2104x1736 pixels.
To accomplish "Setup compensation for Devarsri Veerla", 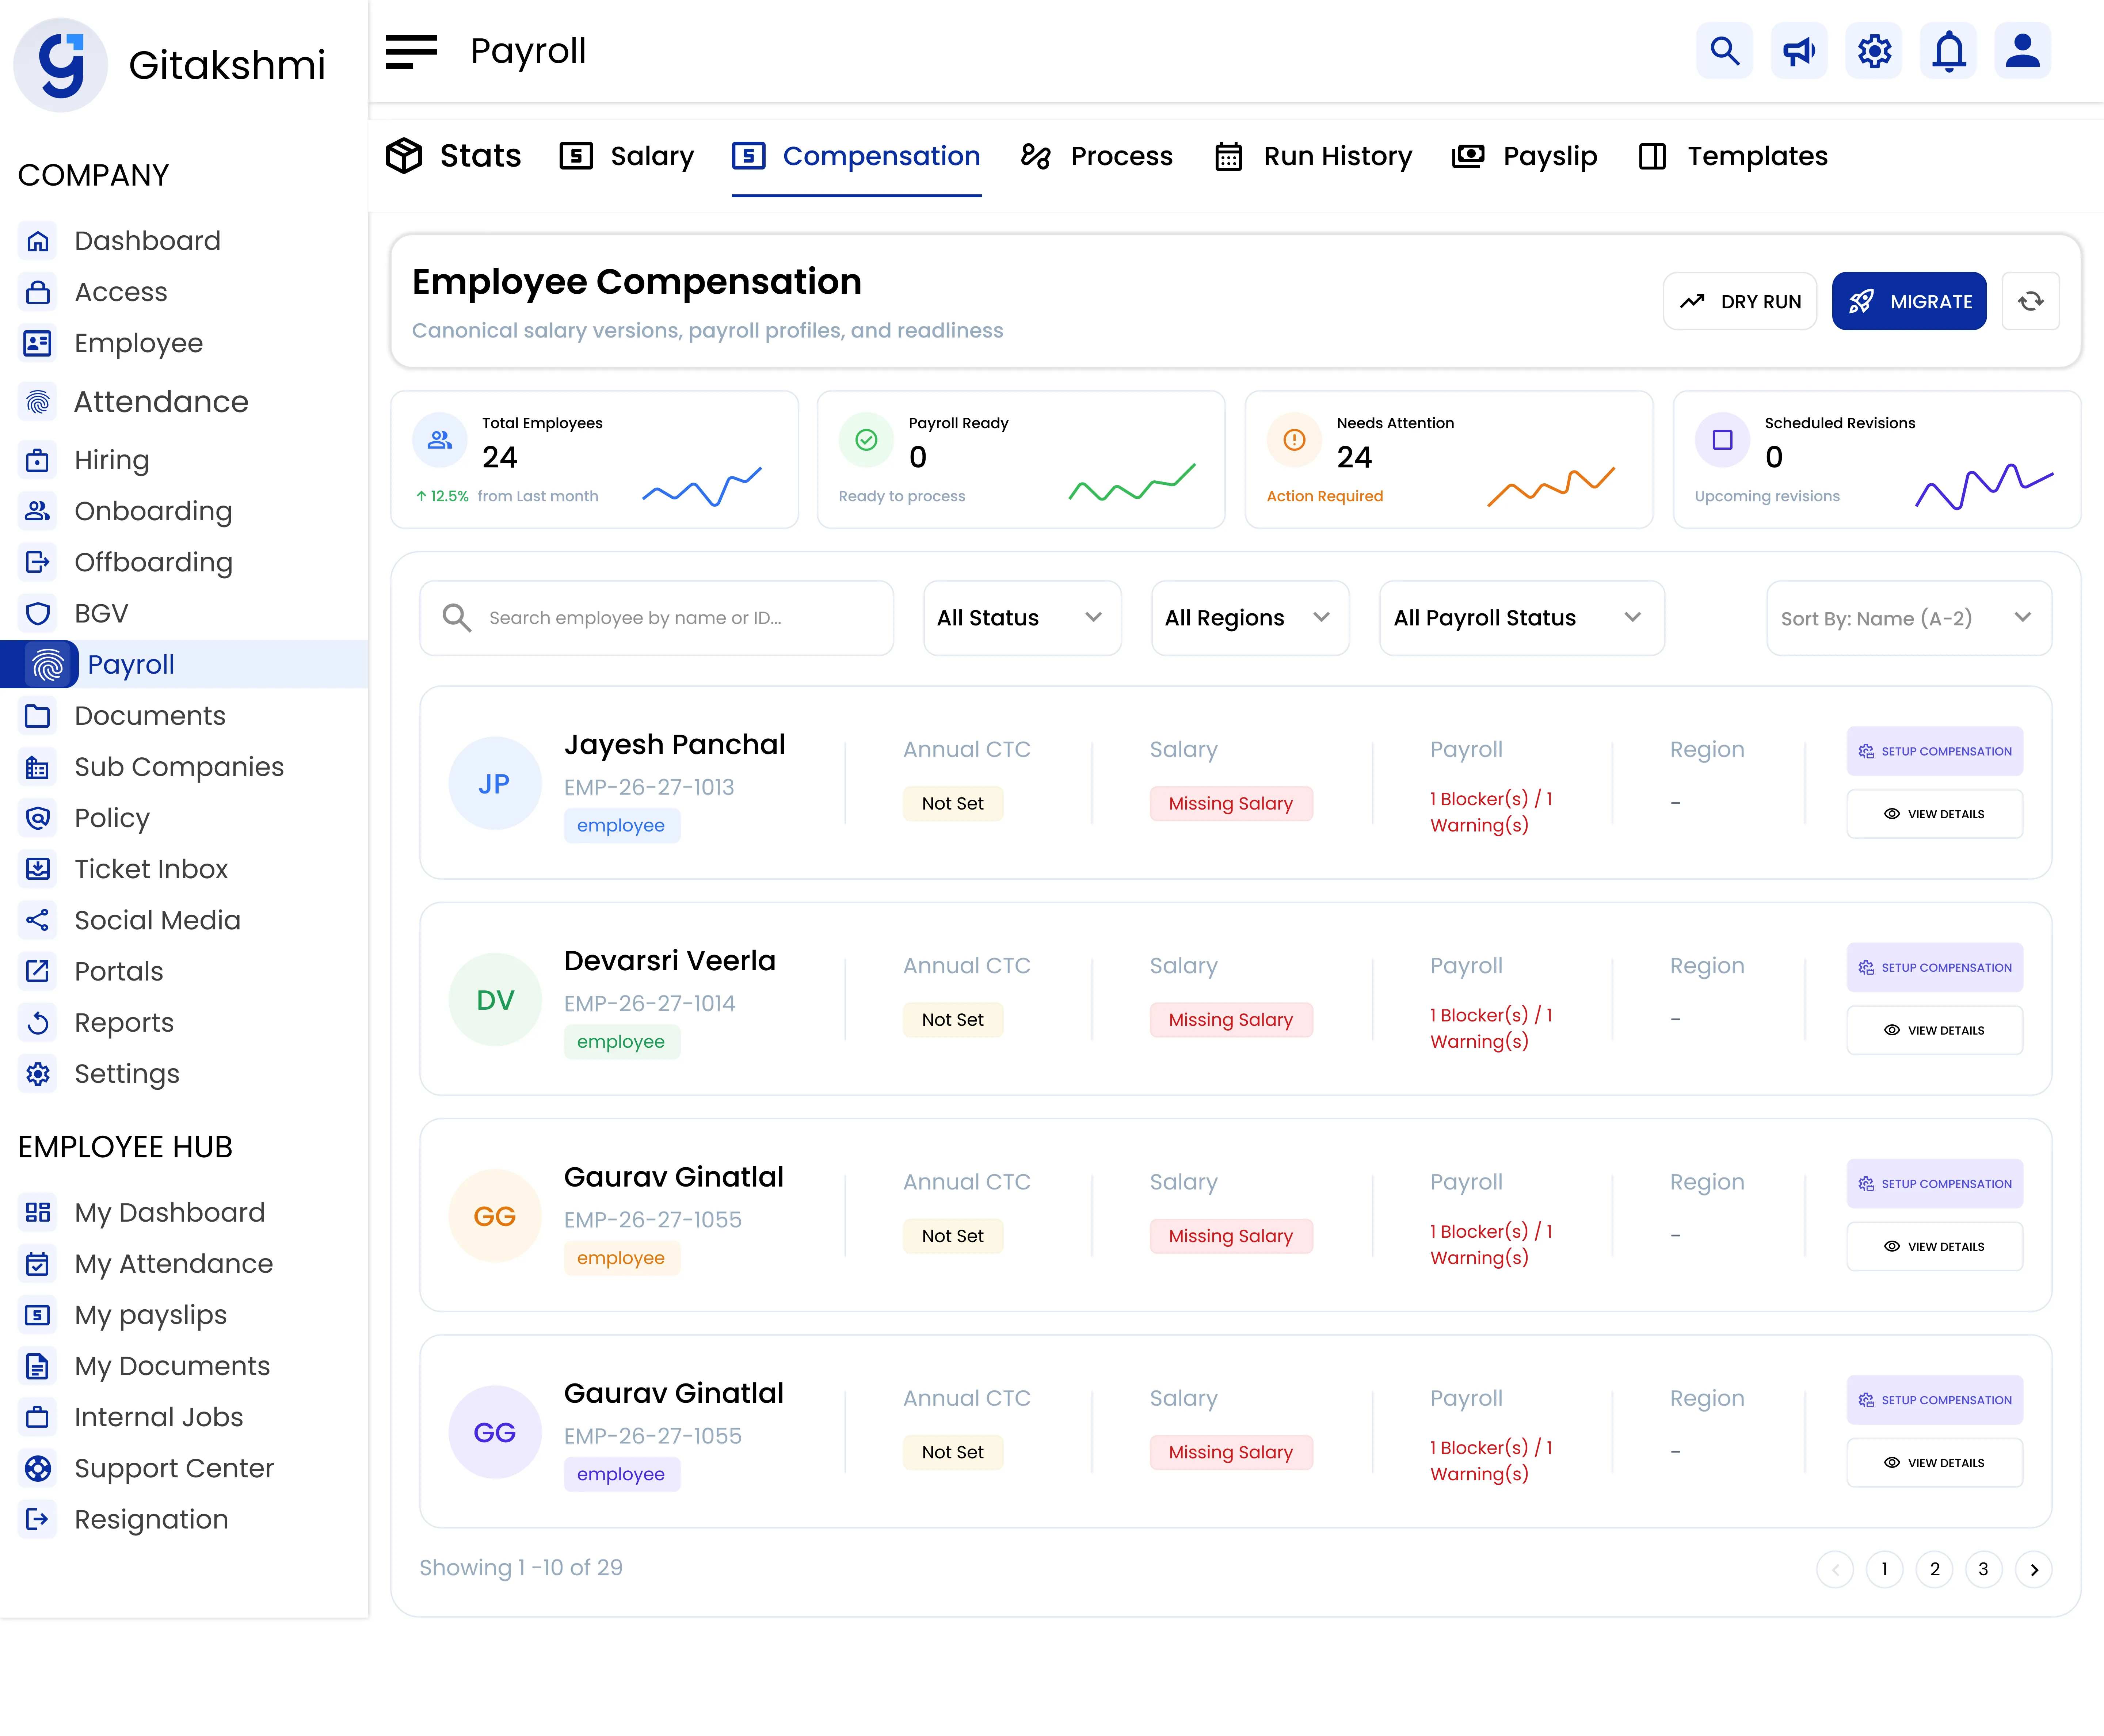I will click(1935, 967).
